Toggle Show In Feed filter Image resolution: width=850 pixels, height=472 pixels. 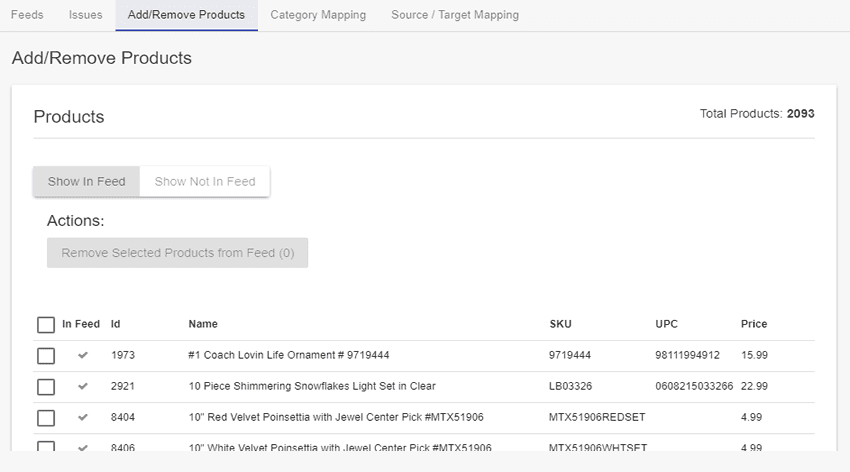tap(87, 182)
